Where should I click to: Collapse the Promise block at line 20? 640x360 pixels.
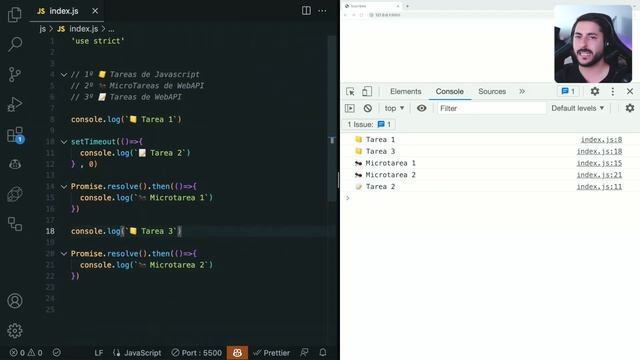tap(64, 254)
